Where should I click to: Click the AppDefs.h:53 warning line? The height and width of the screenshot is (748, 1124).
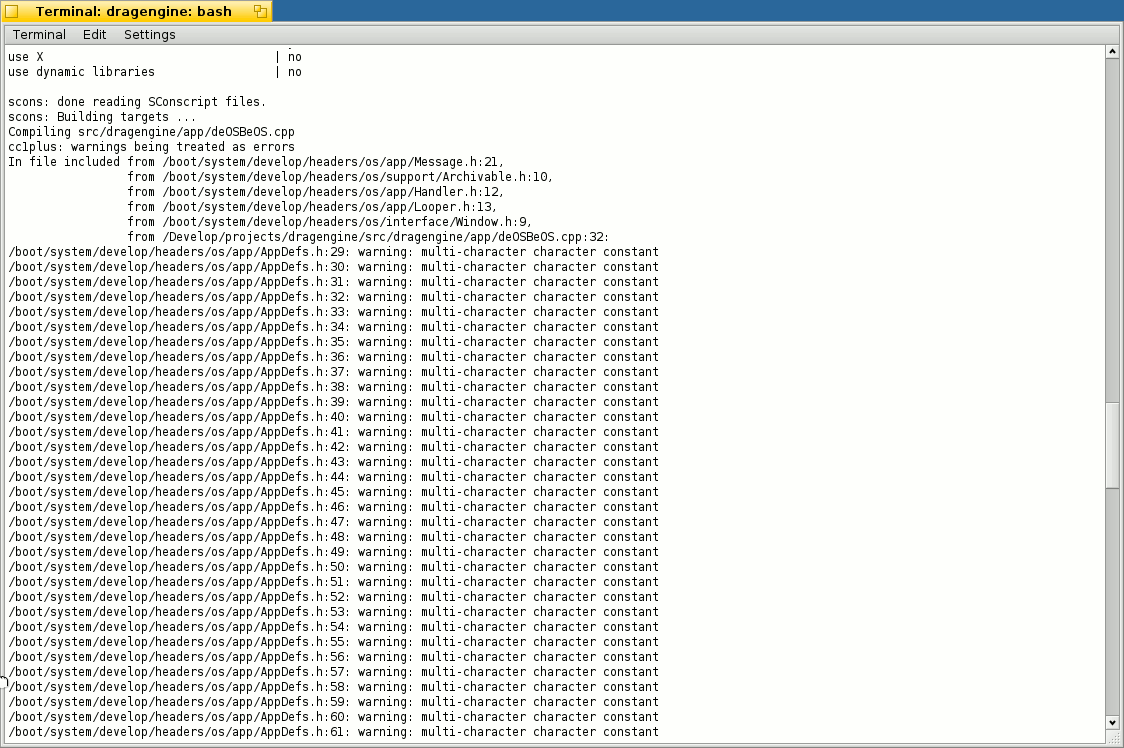[x=333, y=612]
